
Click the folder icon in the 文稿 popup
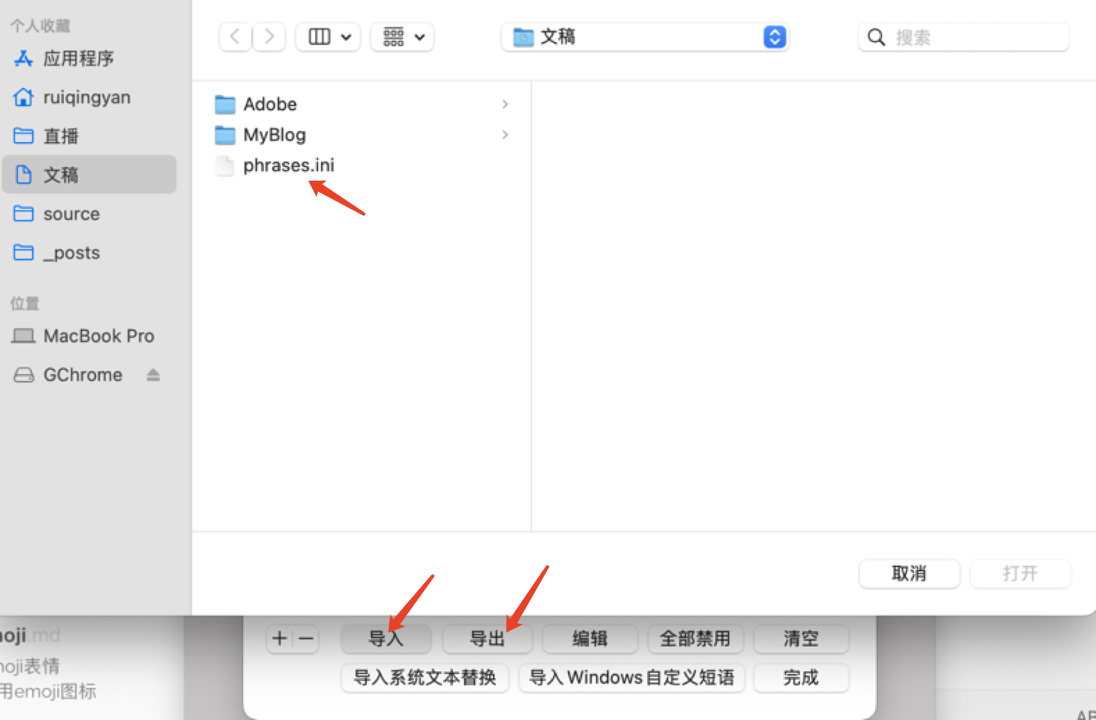click(523, 37)
